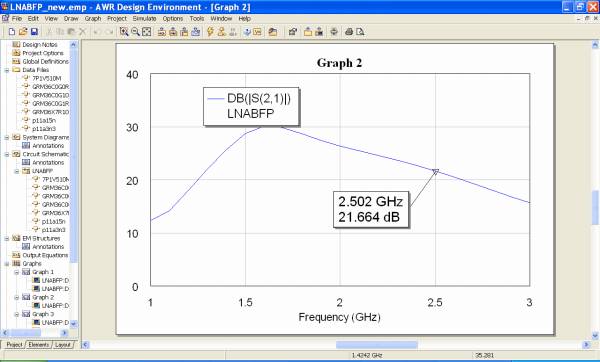
Task: Open the Graph menu
Action: pyautogui.click(x=93, y=18)
